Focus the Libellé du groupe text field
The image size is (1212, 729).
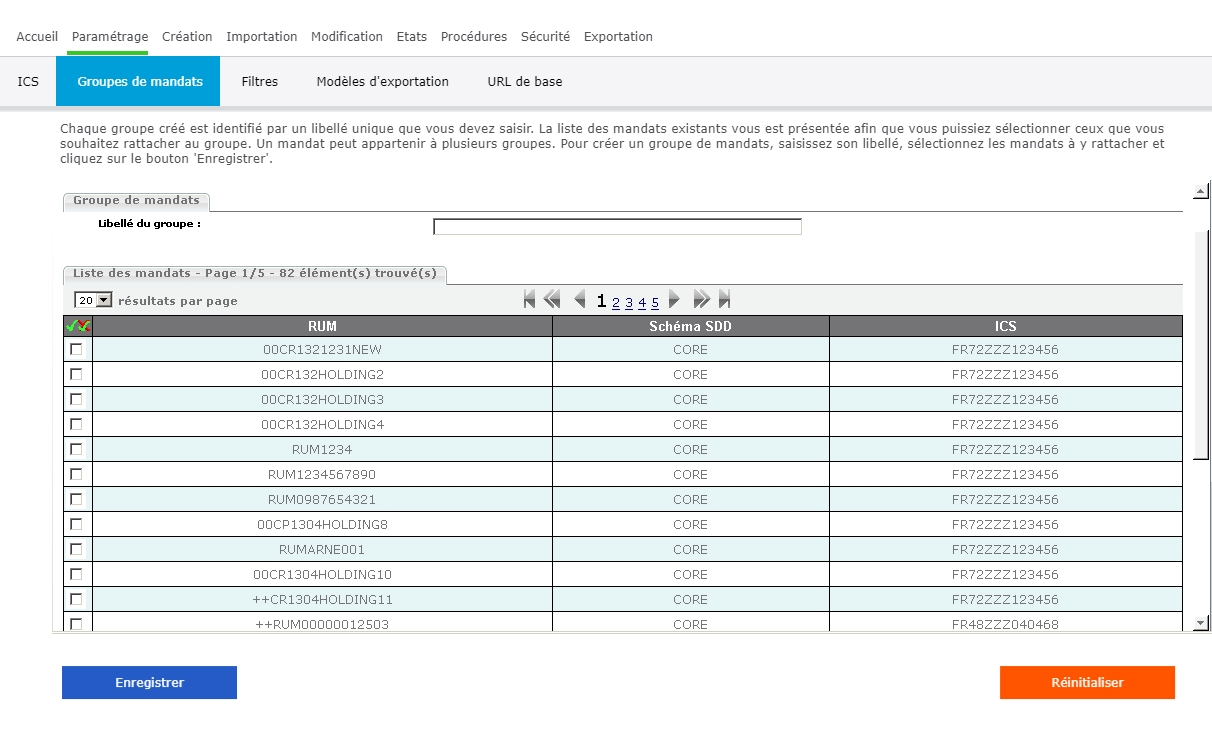pyautogui.click(x=617, y=227)
